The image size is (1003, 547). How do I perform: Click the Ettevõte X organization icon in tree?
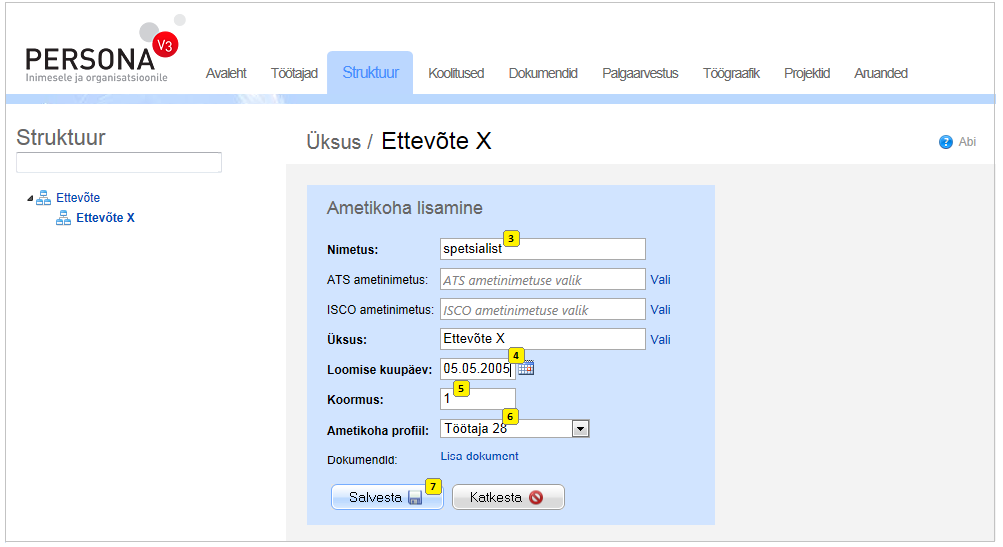(64, 218)
